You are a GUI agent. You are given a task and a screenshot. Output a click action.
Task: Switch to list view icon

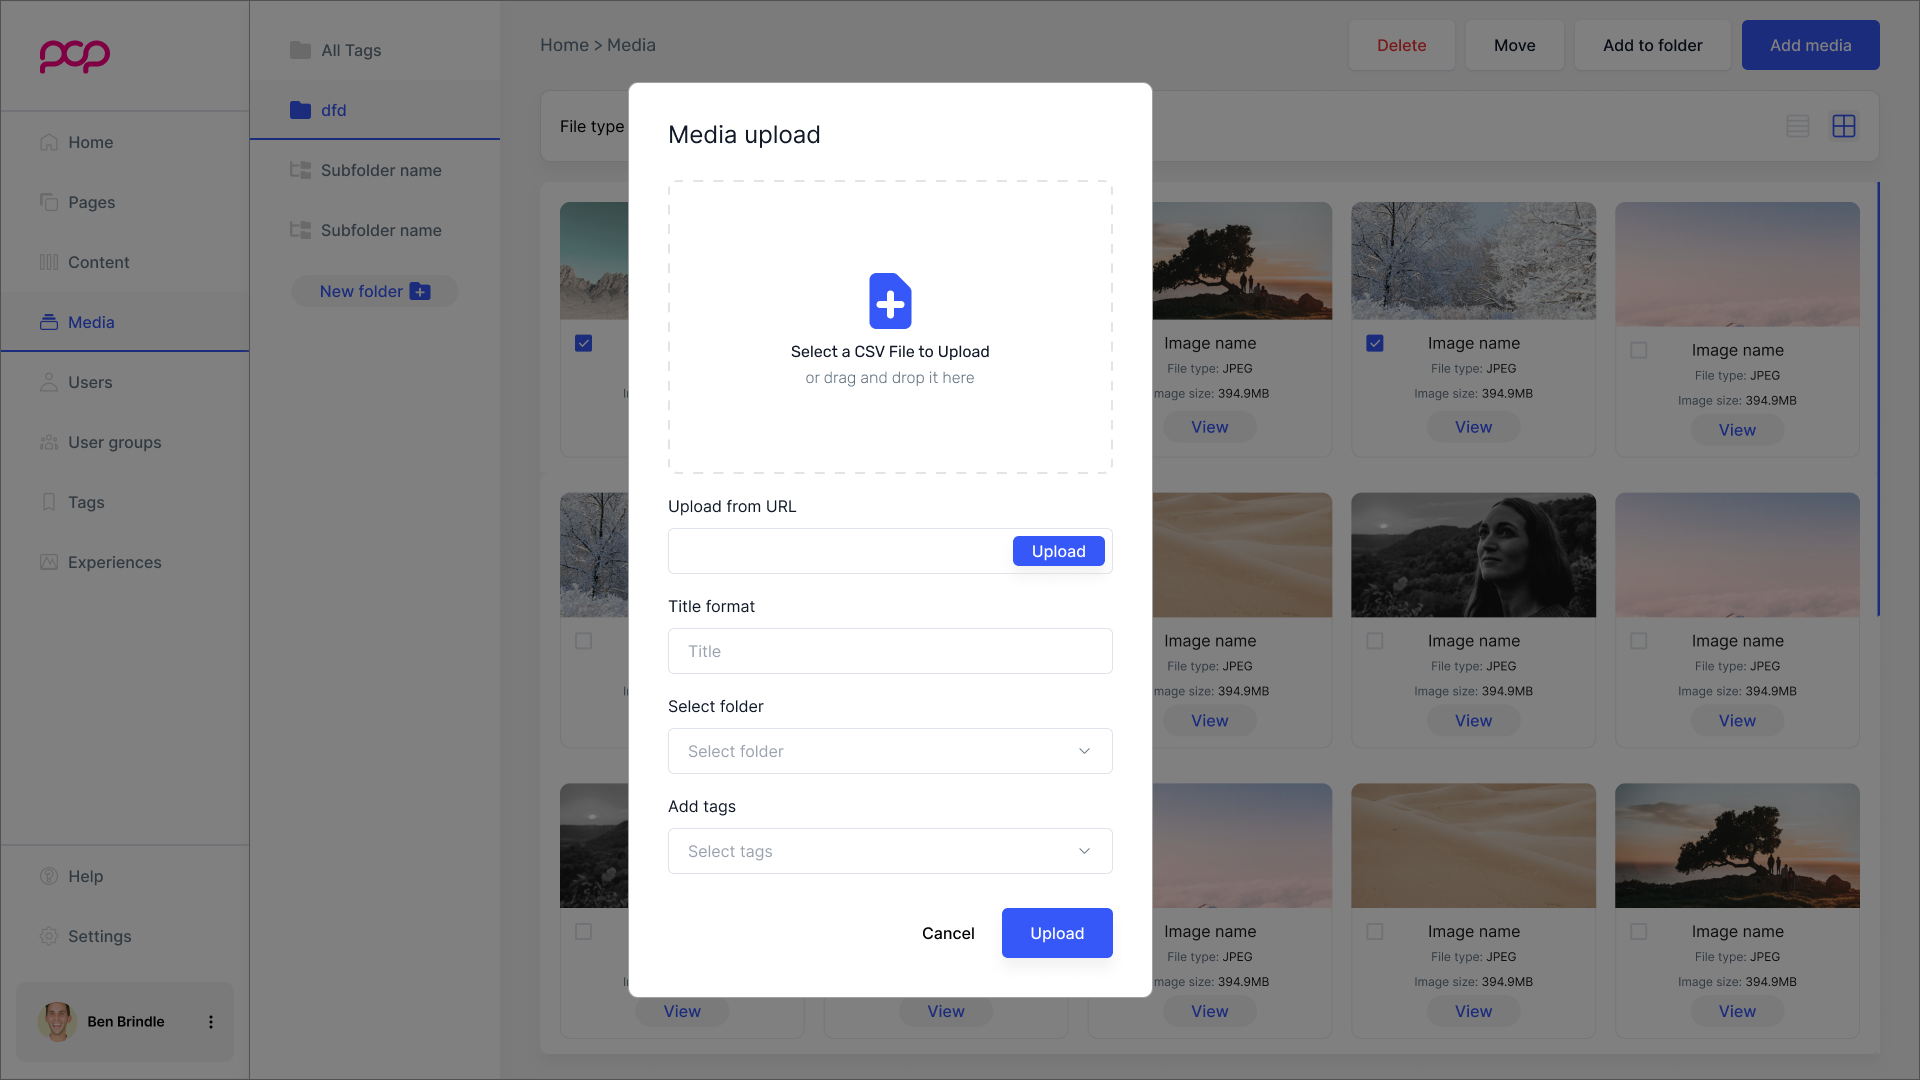(1798, 126)
